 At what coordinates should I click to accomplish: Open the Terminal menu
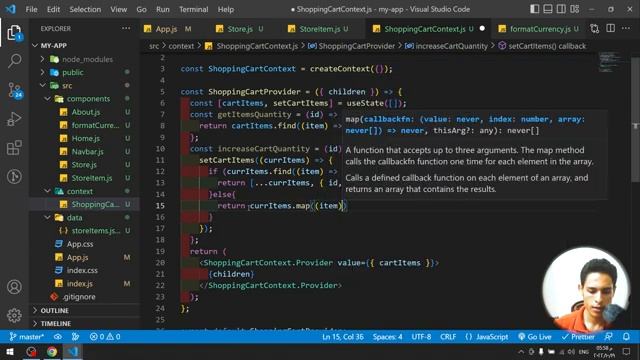[x=193, y=9]
